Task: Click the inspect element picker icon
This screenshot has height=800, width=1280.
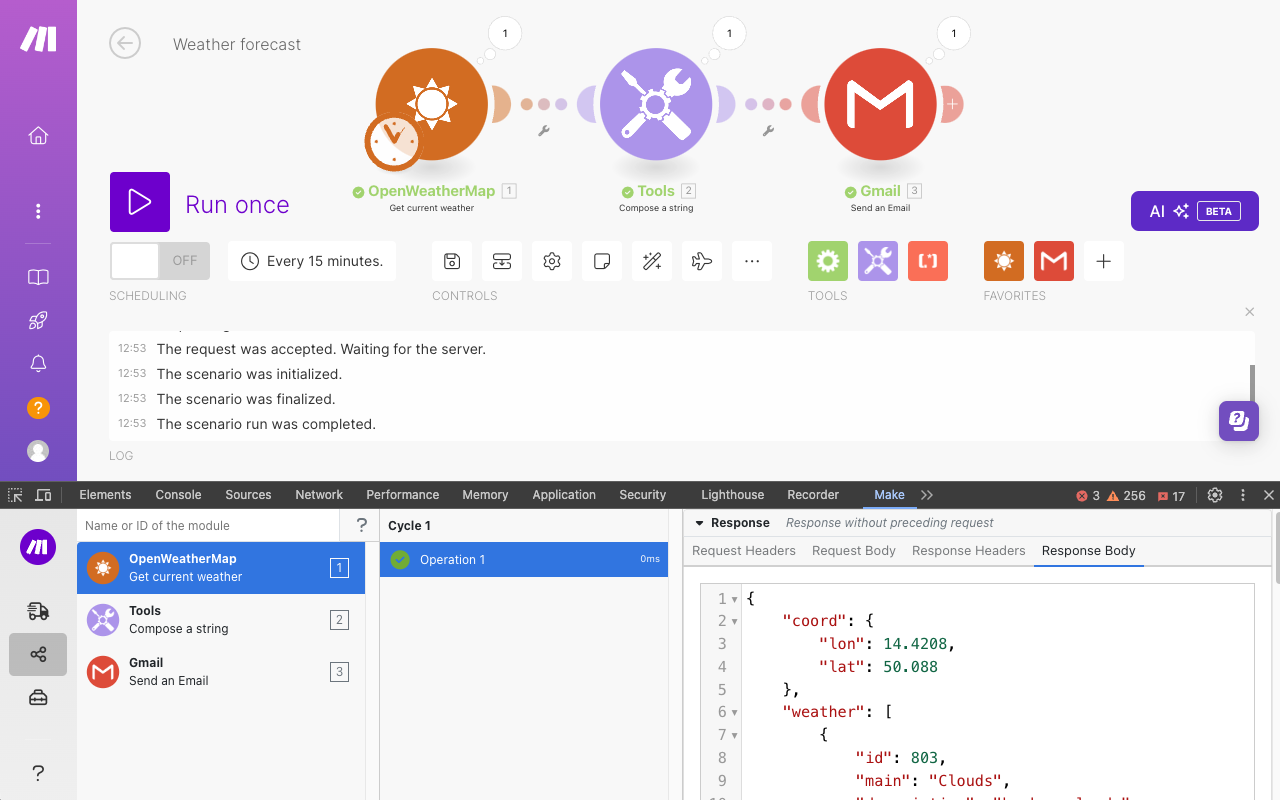Action: pos(15,495)
